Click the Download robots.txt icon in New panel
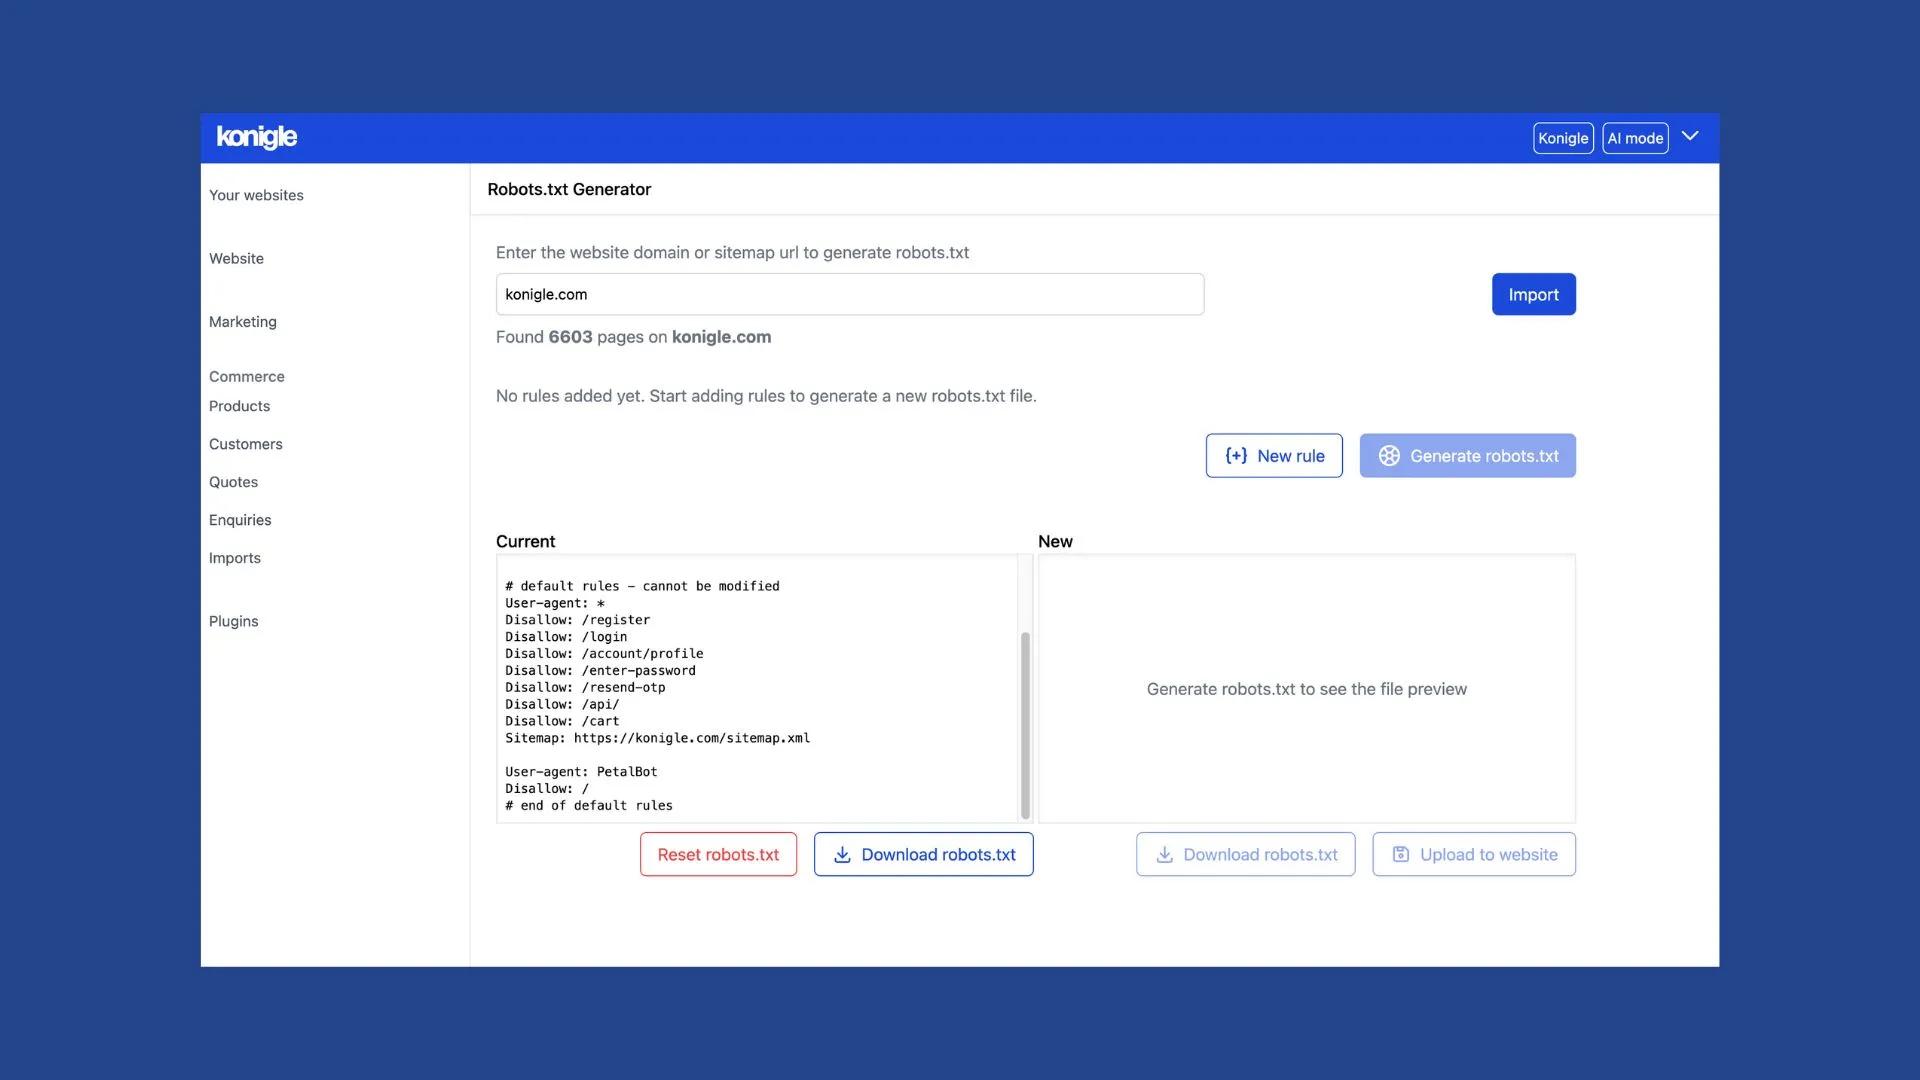The image size is (1920, 1080). coord(1163,853)
